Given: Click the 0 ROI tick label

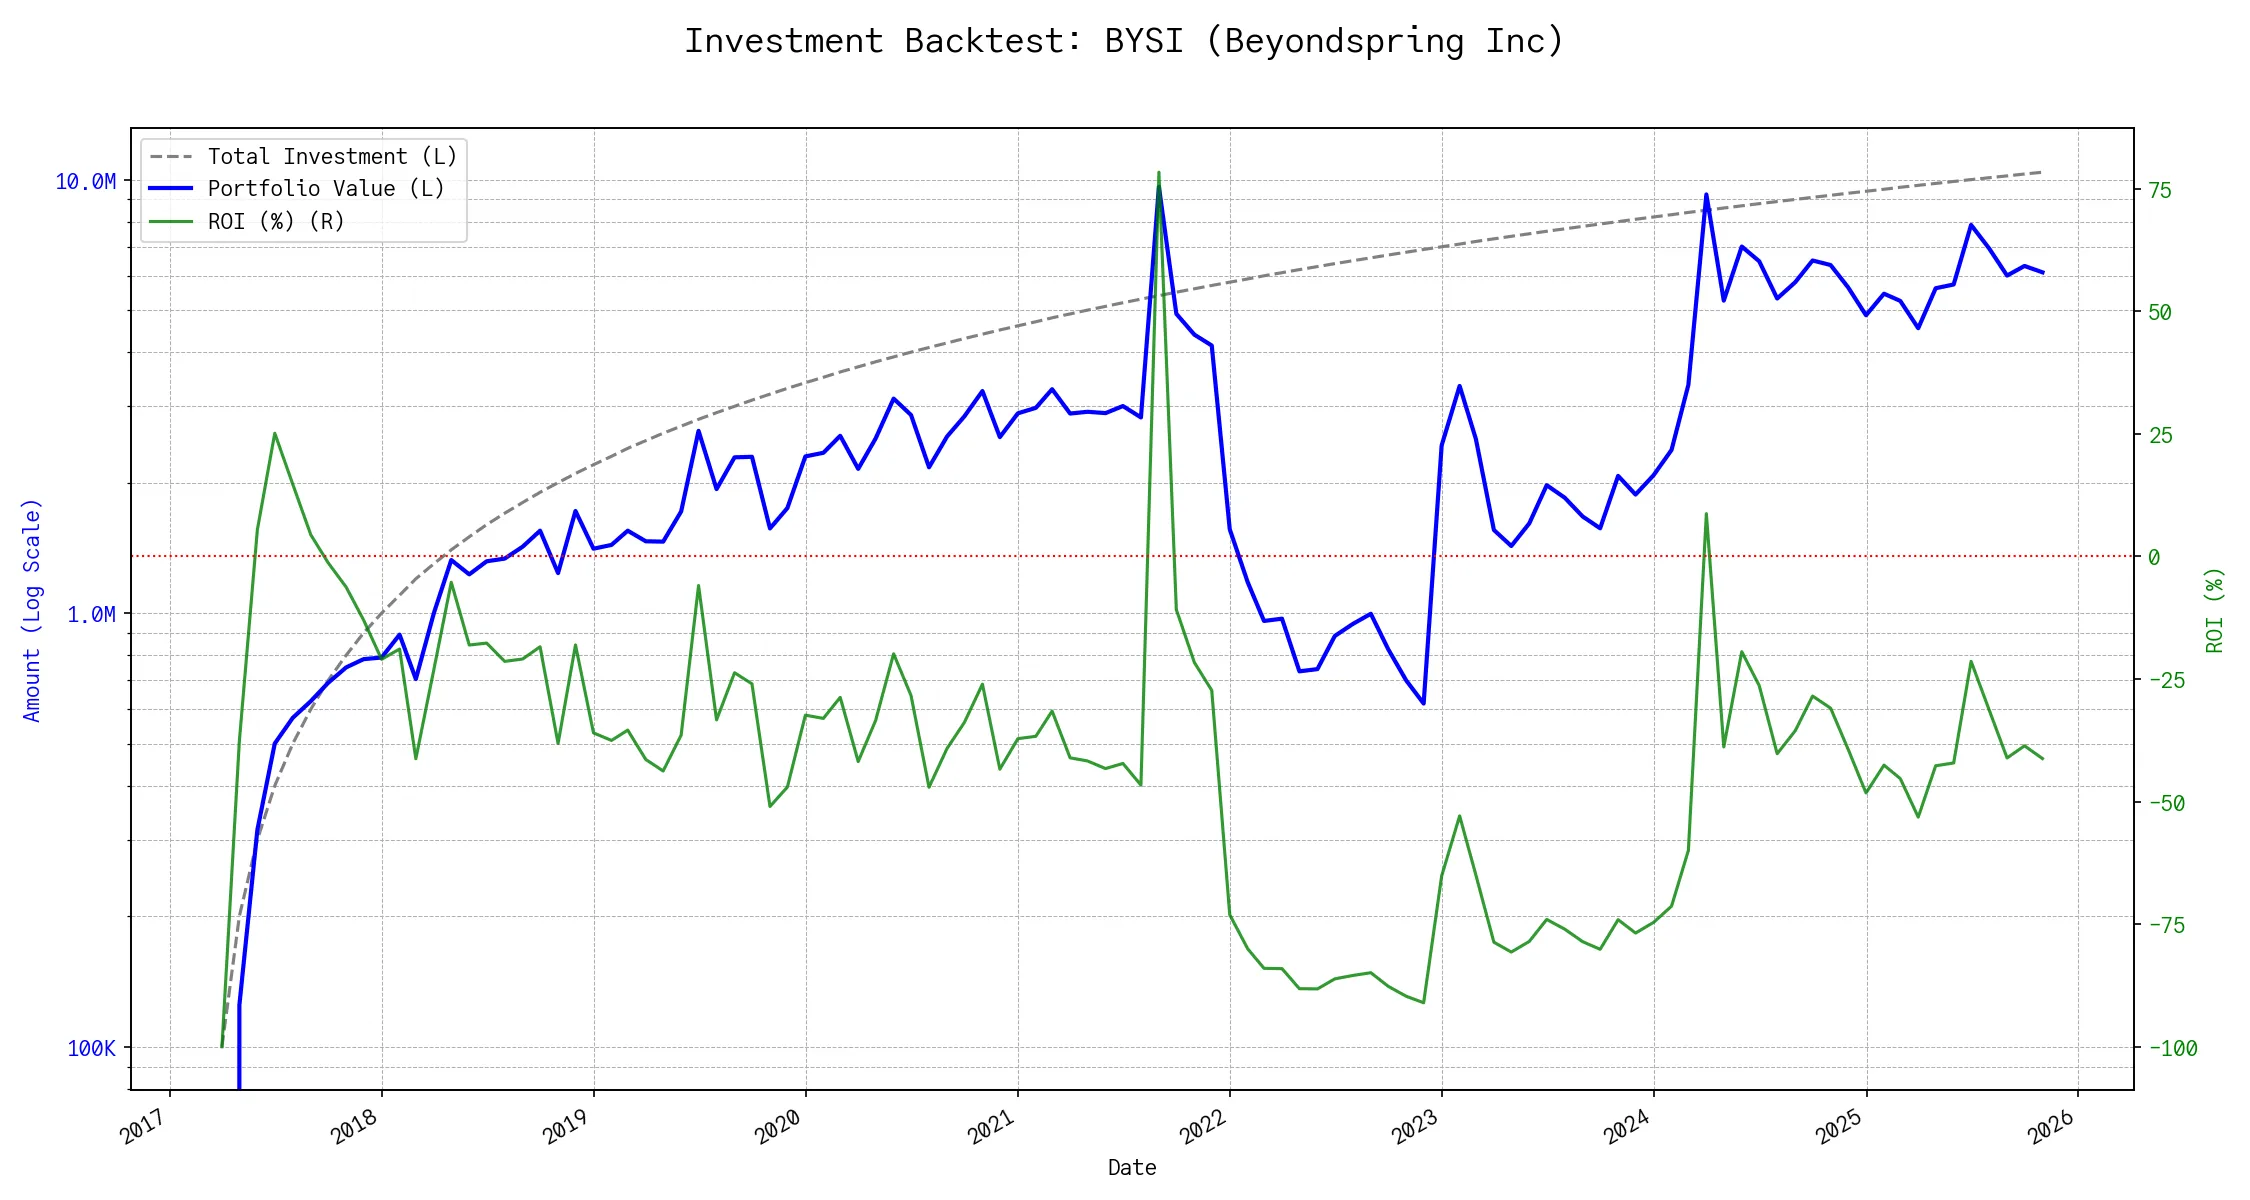Looking at the screenshot, I should pyautogui.click(x=2154, y=558).
